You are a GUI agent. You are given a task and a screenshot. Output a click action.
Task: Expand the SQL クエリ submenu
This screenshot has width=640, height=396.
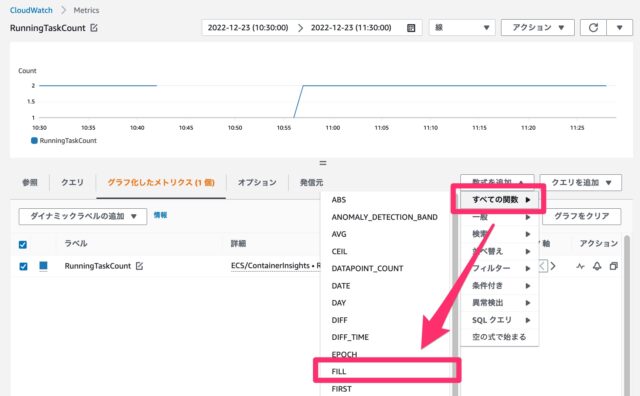[x=500, y=320]
